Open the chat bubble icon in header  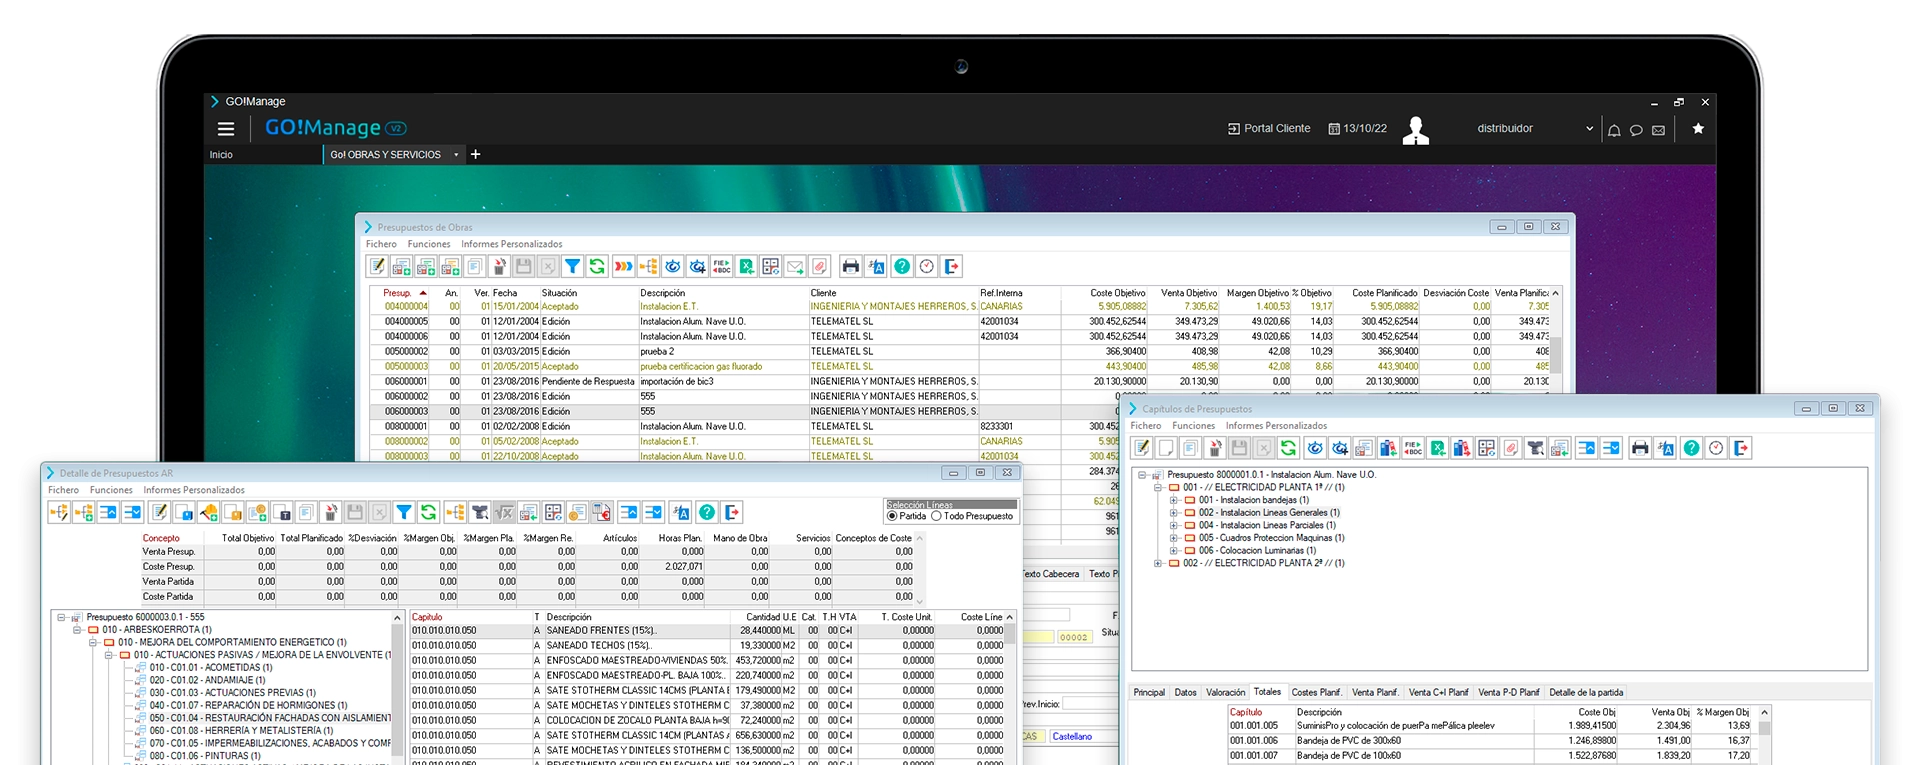pos(1636,130)
